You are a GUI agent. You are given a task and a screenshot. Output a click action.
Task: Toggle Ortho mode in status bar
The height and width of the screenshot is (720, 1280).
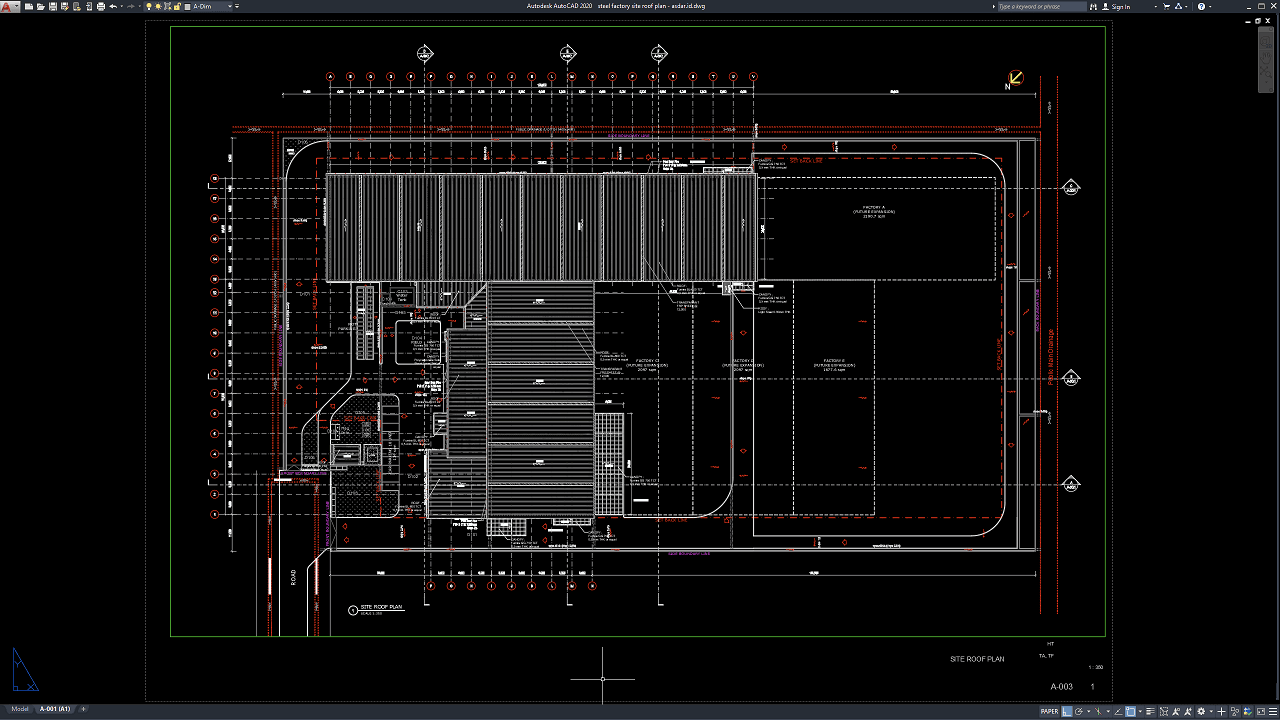coord(1067,712)
